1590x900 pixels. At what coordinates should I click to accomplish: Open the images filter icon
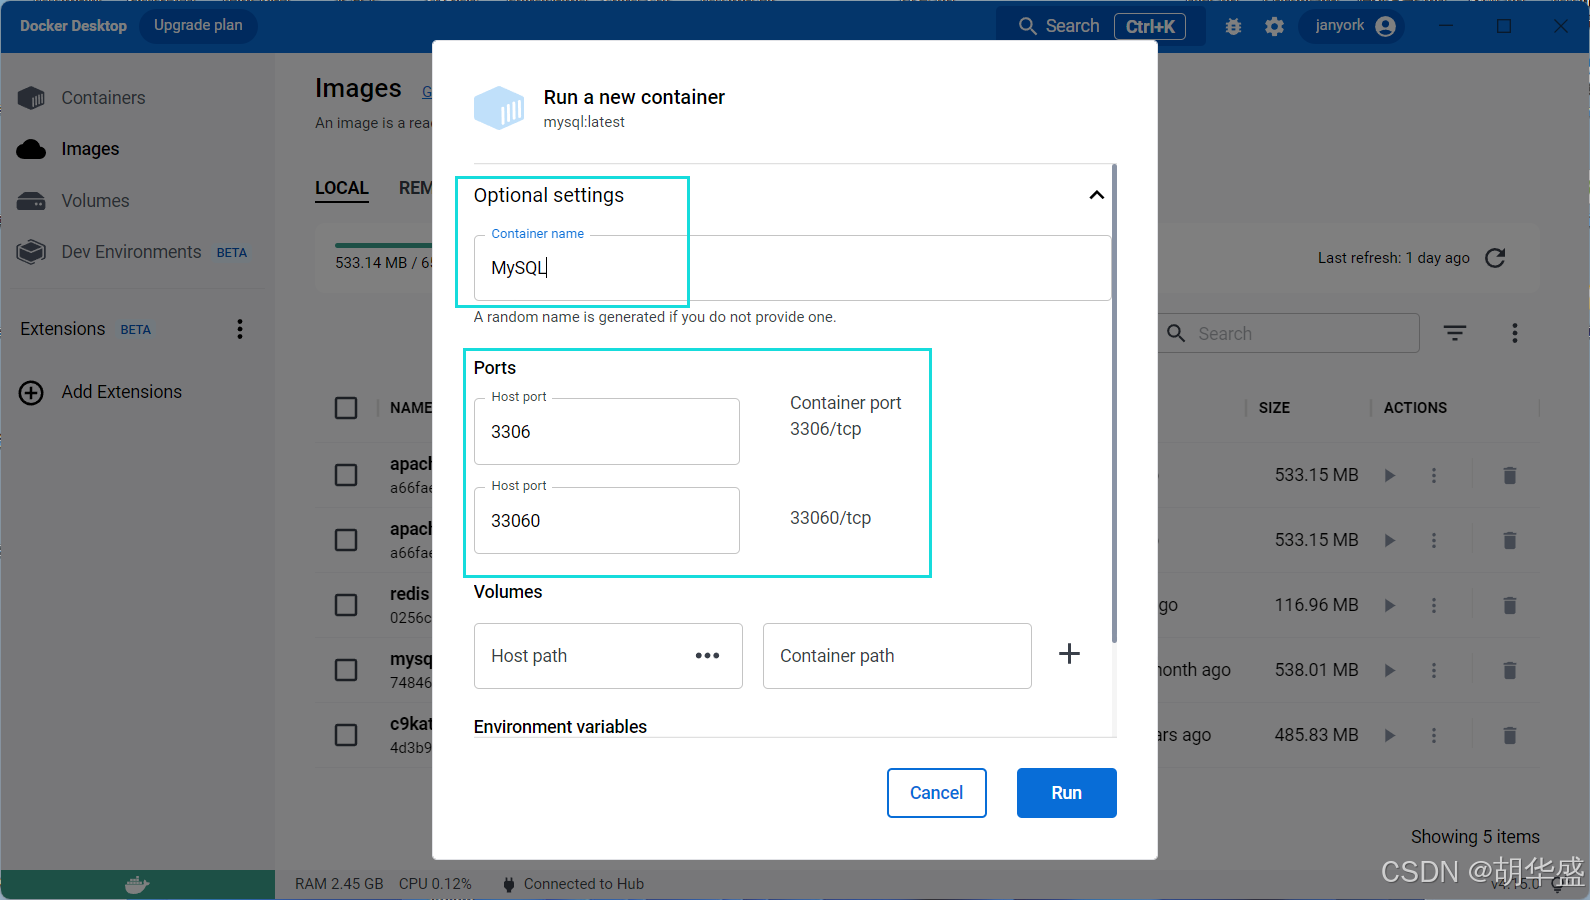[1455, 333]
